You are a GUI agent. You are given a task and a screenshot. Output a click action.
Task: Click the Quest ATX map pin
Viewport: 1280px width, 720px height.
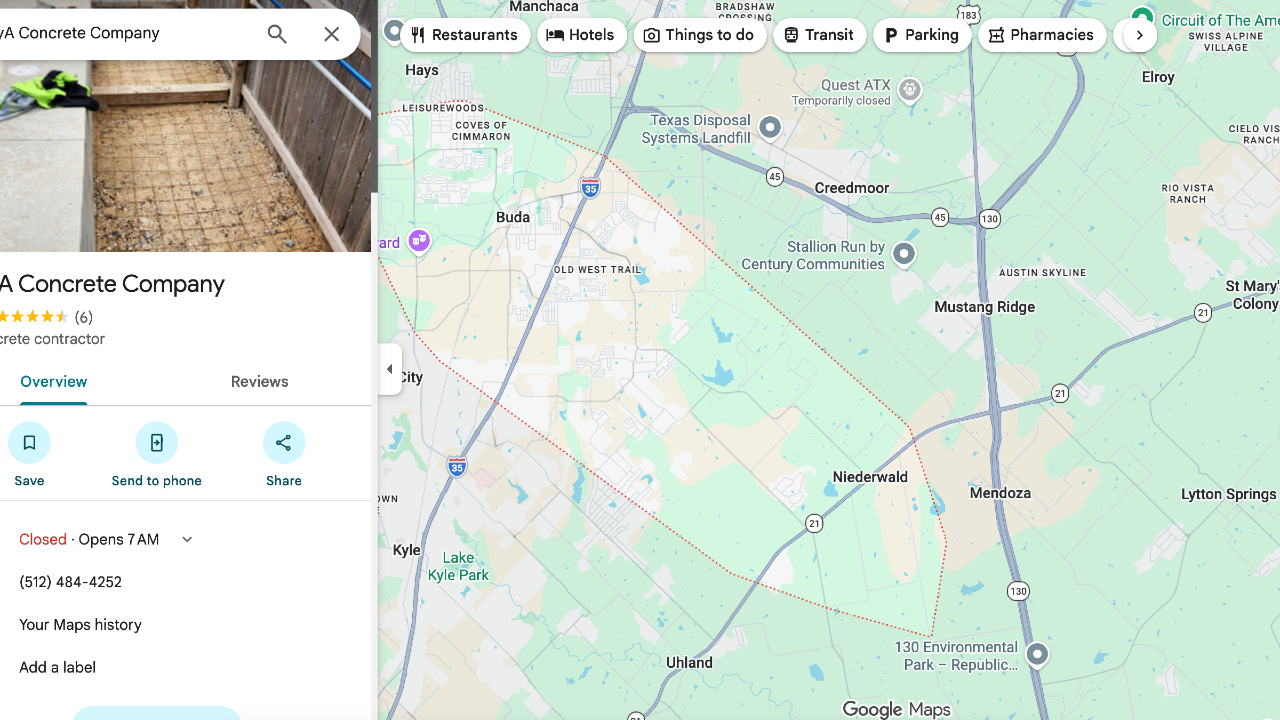click(909, 90)
